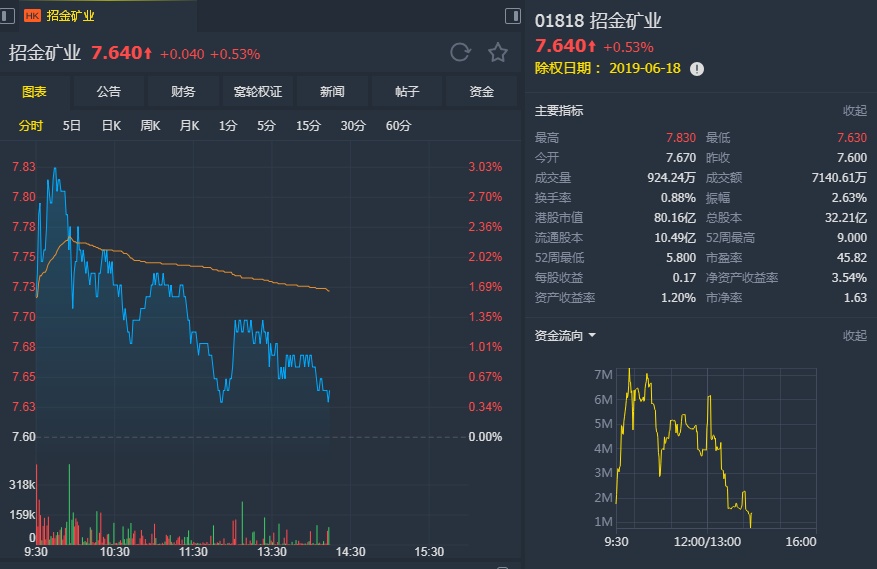Collapse the 资金流向 section with 收起
The width and height of the screenshot is (877, 569).
pyautogui.click(x=854, y=336)
